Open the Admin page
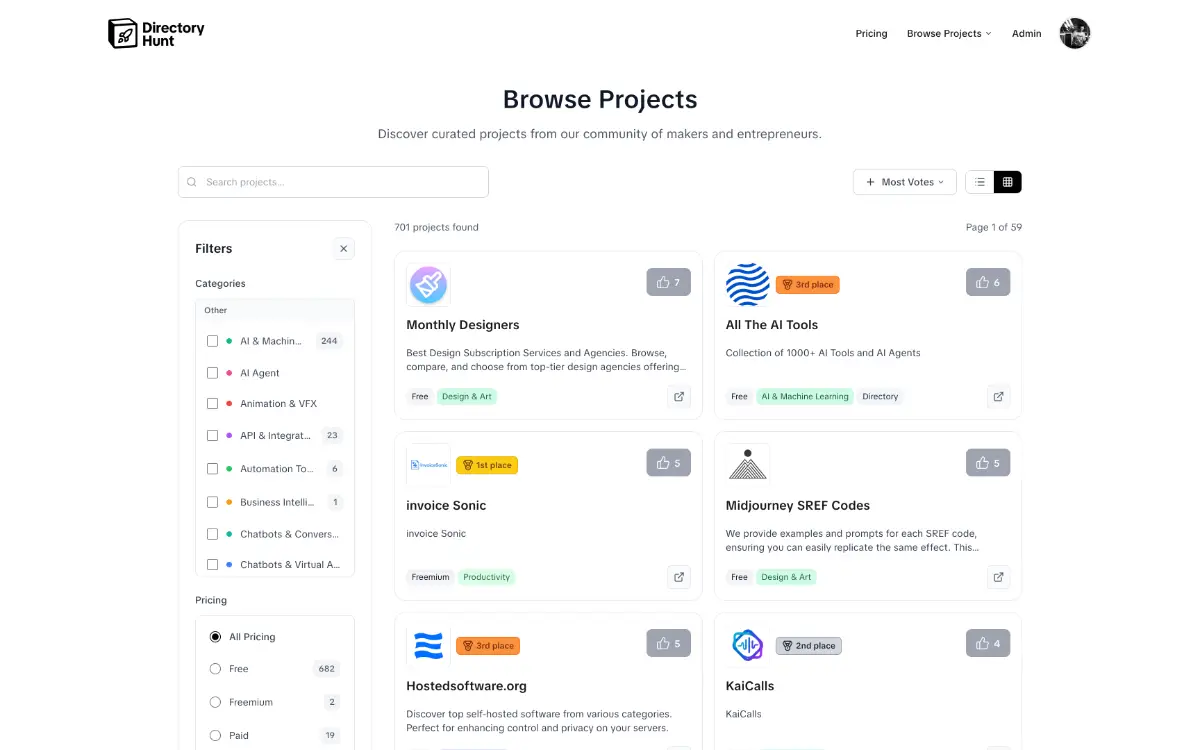 pos(1026,34)
